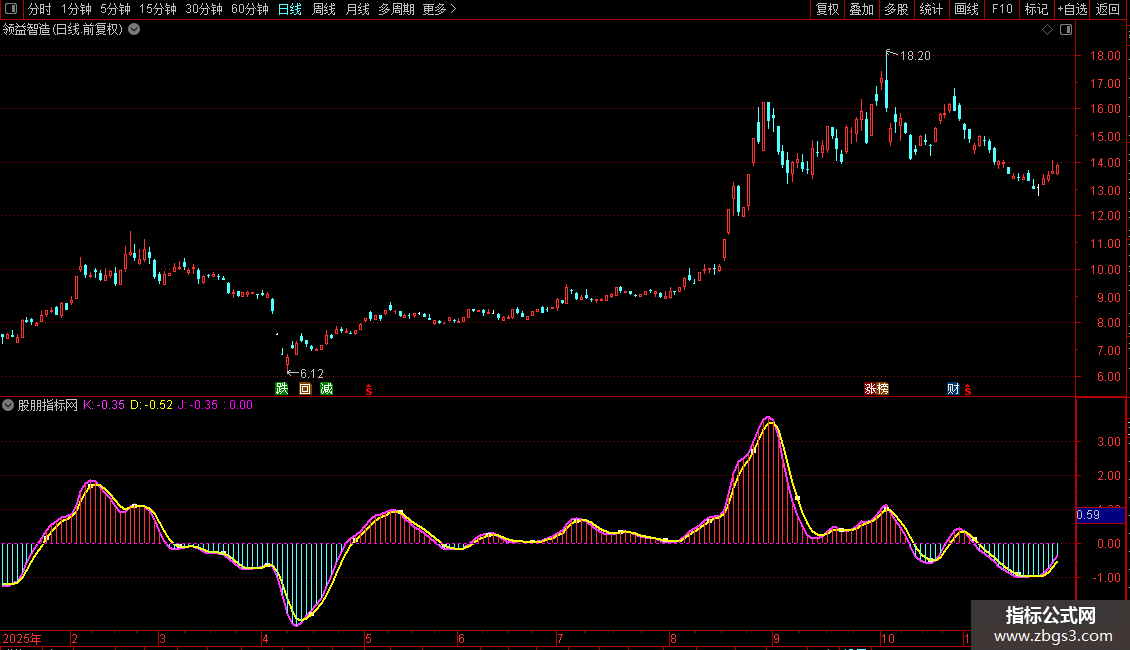Click the 18.20 high price label
The height and width of the screenshot is (650, 1130).
[x=915, y=56]
